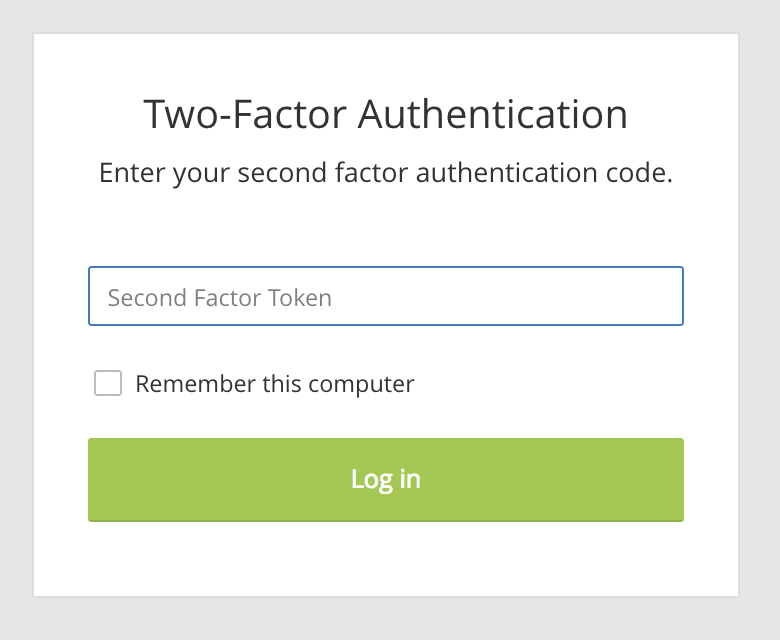Click the 'Enter your second factor authentication code' text
The height and width of the screenshot is (640, 780).
coord(386,173)
